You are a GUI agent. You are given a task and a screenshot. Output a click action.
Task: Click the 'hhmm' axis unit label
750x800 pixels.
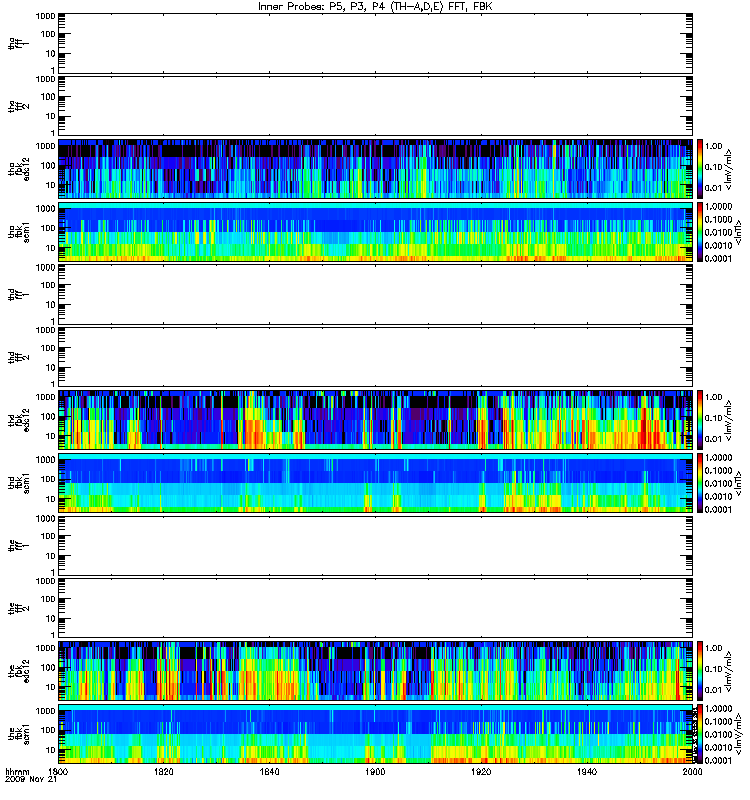point(17,772)
